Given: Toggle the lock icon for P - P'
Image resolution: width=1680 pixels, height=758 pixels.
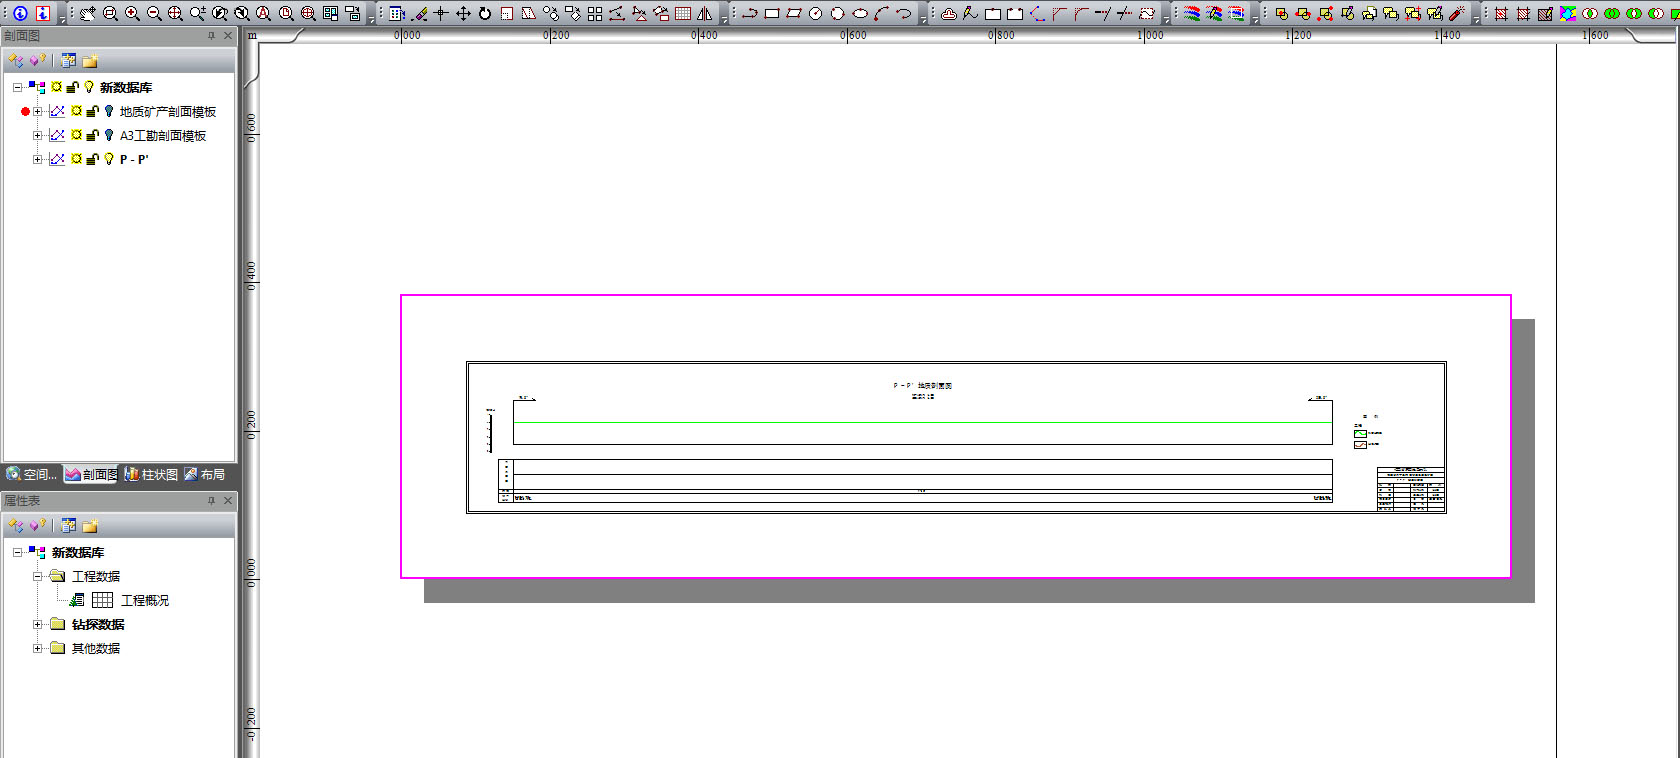Looking at the screenshot, I should point(93,159).
